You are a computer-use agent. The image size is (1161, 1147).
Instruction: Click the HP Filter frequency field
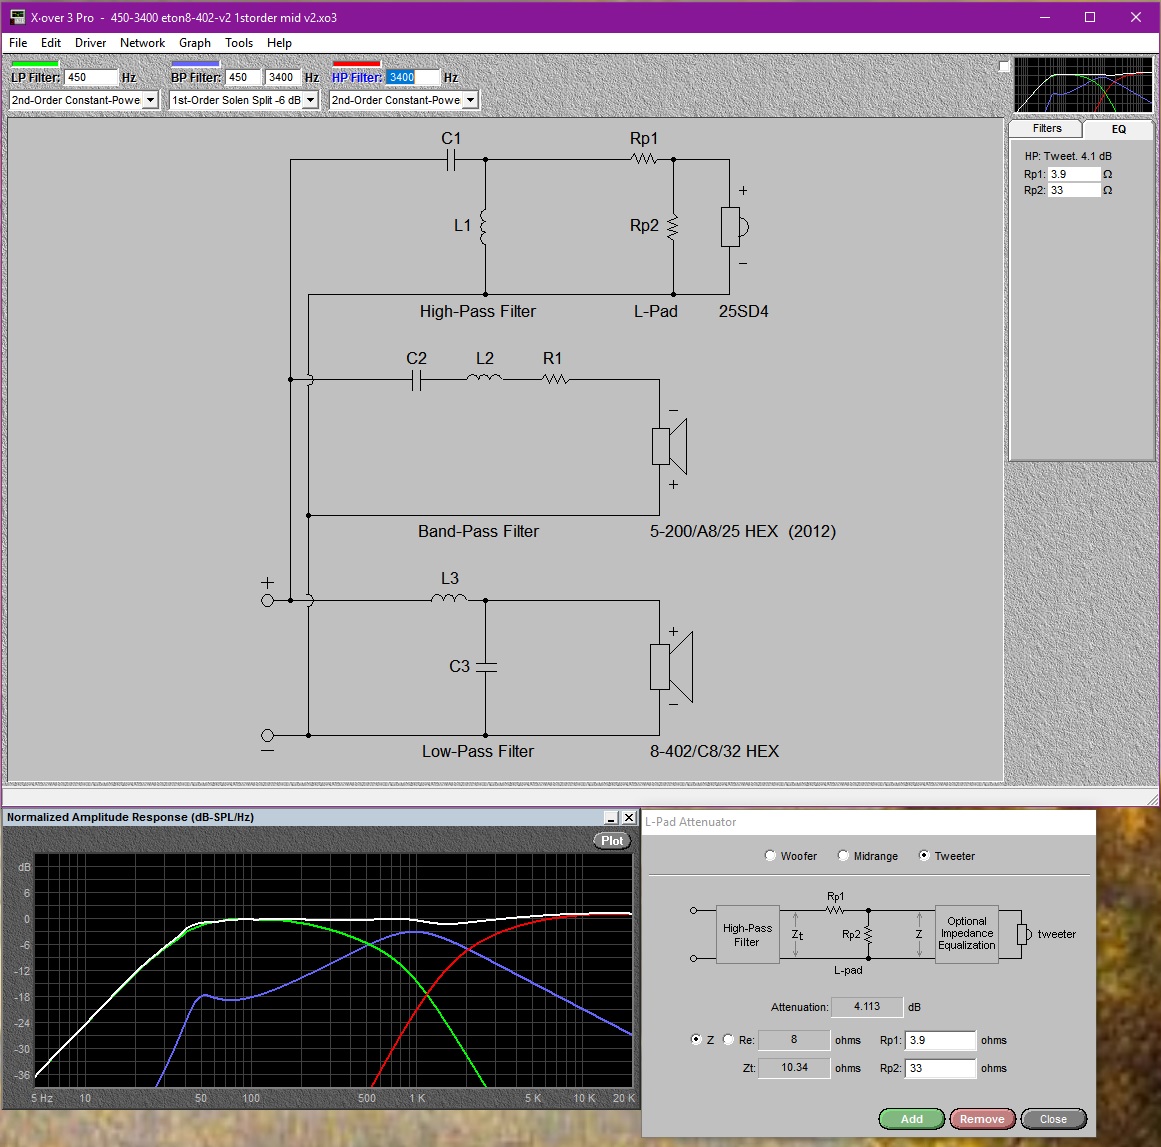(412, 77)
